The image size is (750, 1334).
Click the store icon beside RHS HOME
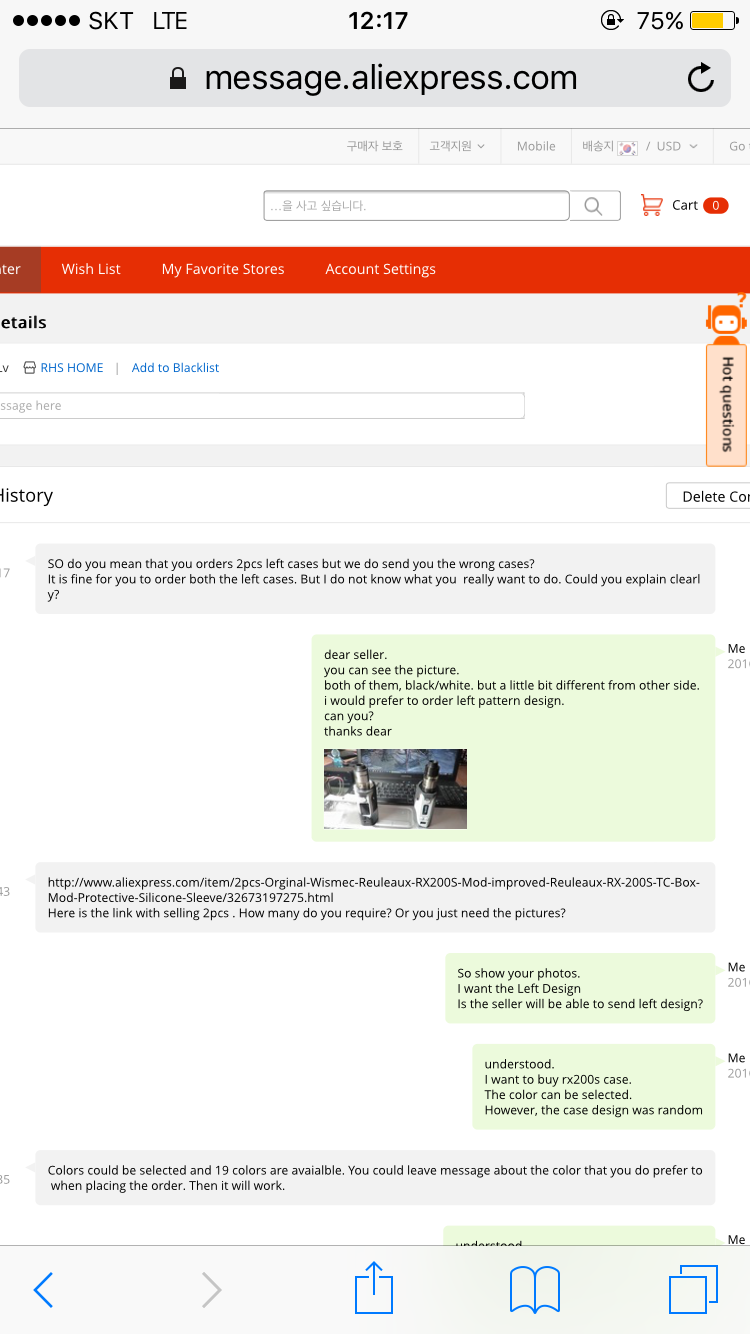click(x=30, y=368)
